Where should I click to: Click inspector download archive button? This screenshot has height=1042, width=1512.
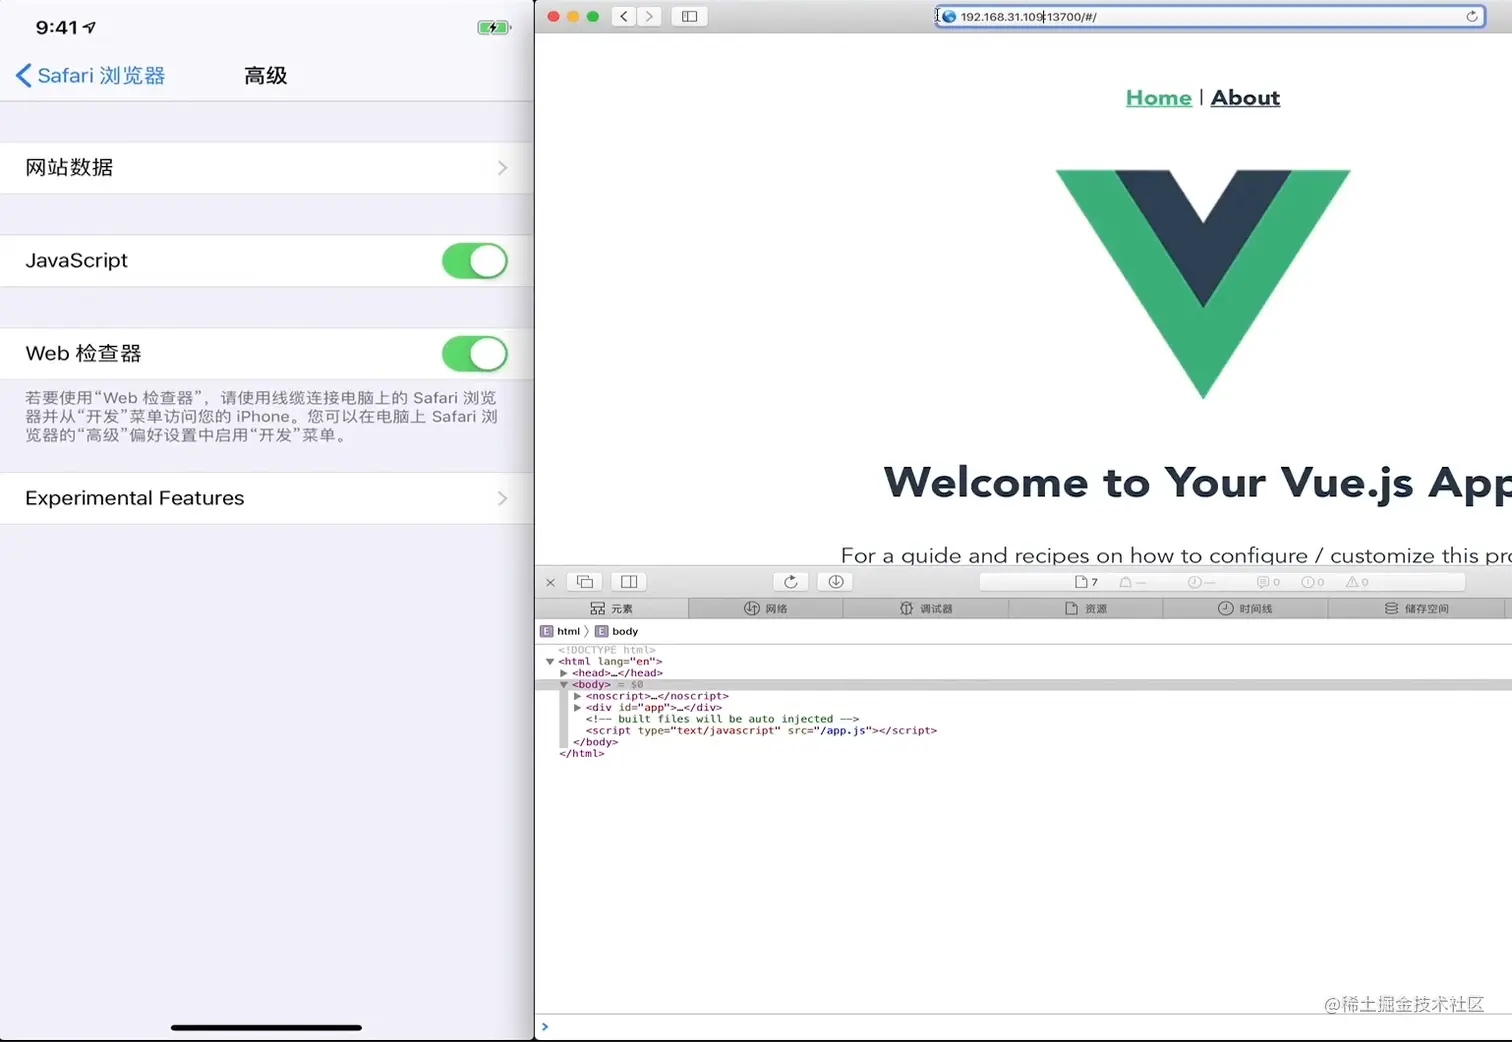coord(836,582)
